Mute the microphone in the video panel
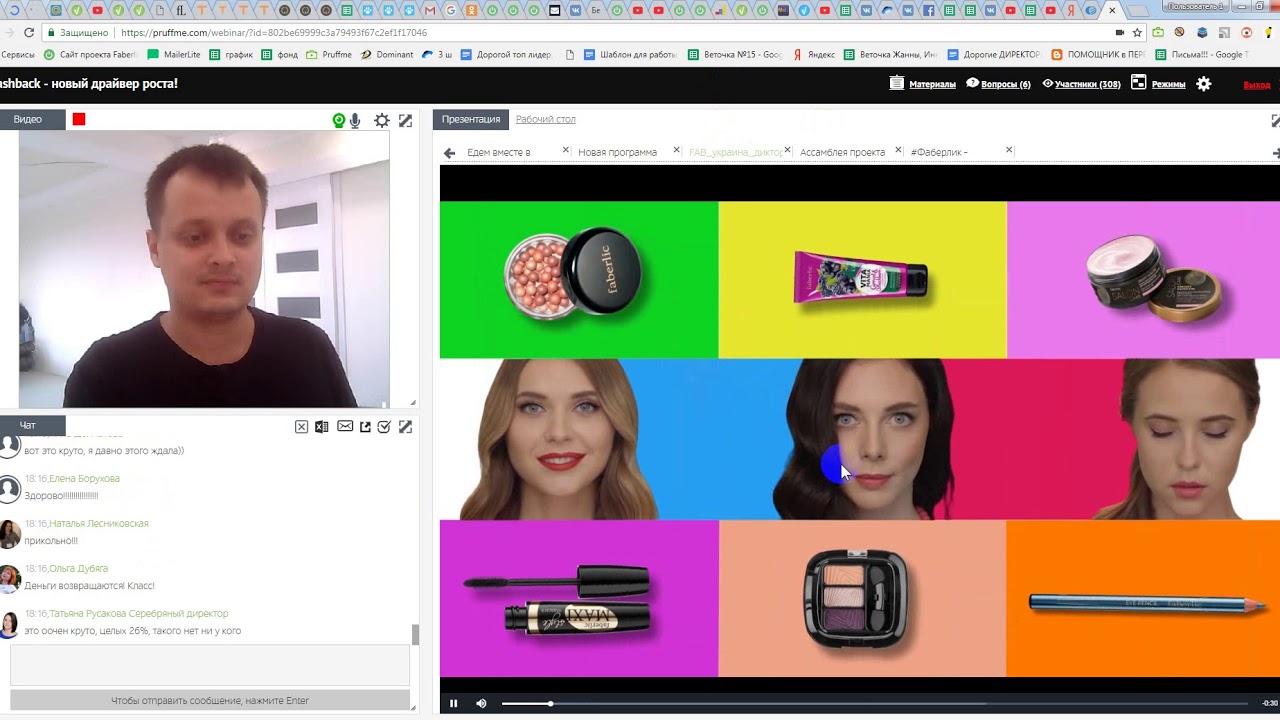 point(355,120)
